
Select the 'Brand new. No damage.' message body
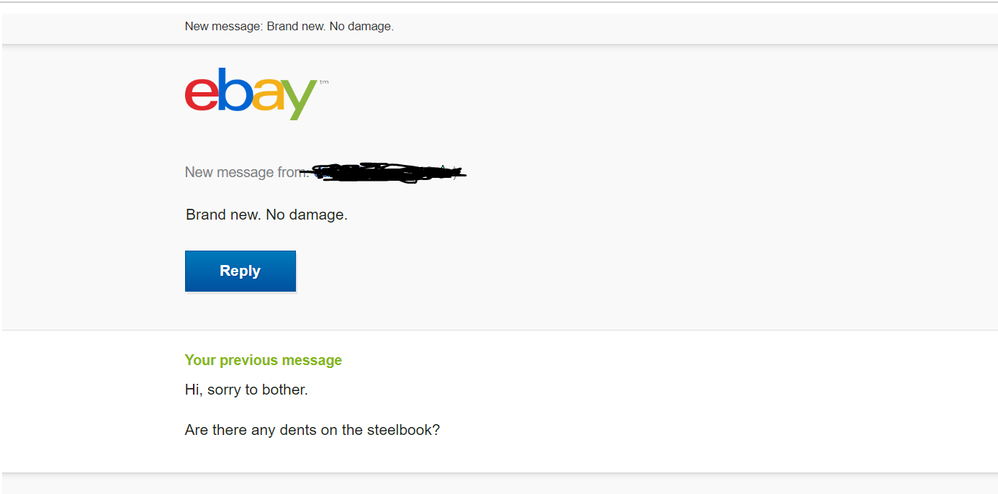(x=267, y=215)
